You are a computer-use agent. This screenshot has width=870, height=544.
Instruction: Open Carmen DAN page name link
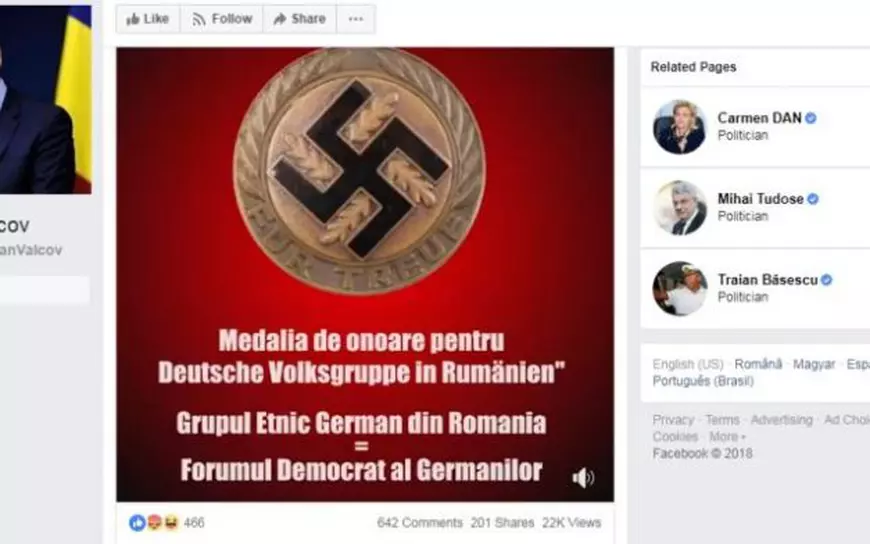pos(759,118)
